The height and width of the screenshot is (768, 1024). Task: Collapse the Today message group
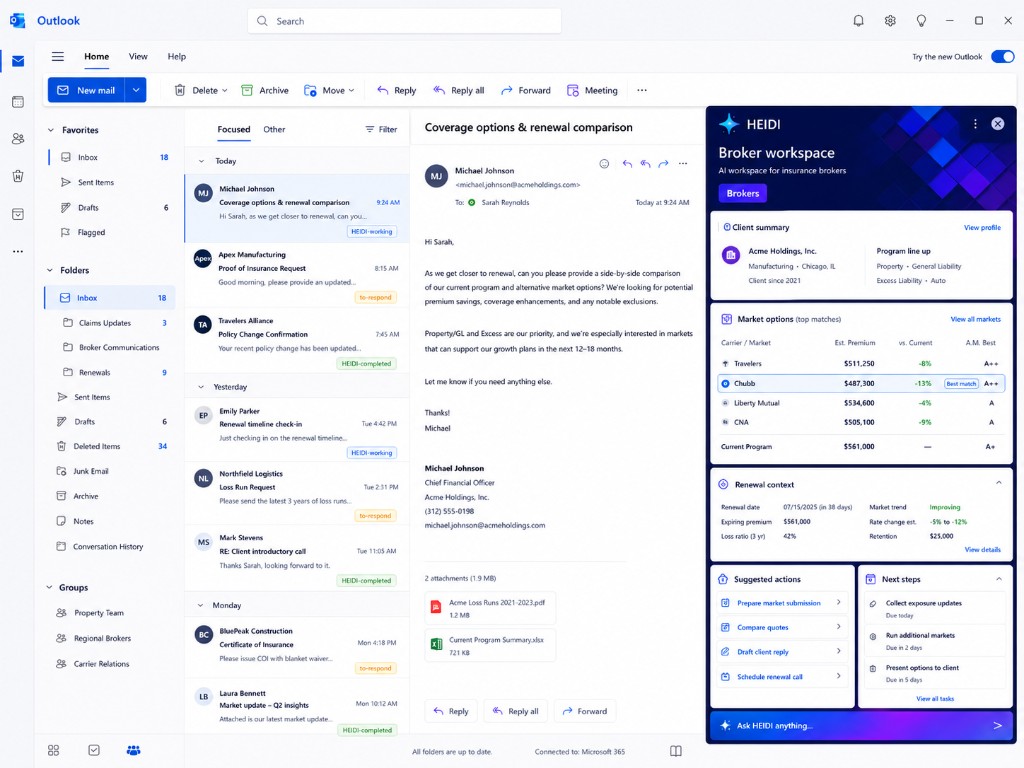click(x=201, y=161)
